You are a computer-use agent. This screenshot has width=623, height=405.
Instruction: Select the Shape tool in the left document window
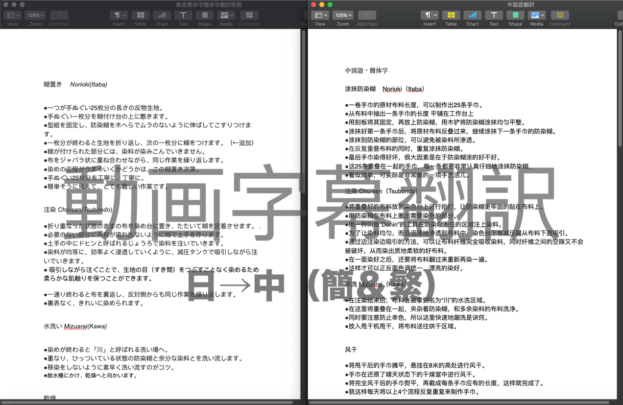(207, 17)
